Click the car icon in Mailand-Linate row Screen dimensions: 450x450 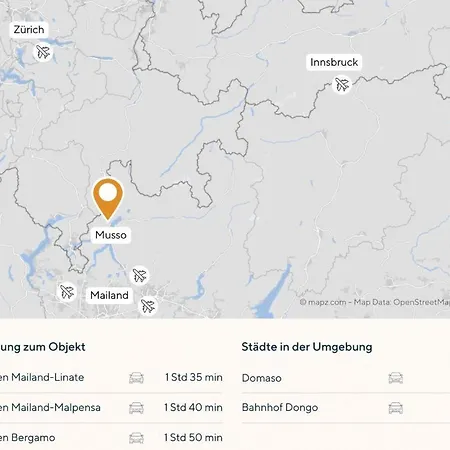[136, 378]
